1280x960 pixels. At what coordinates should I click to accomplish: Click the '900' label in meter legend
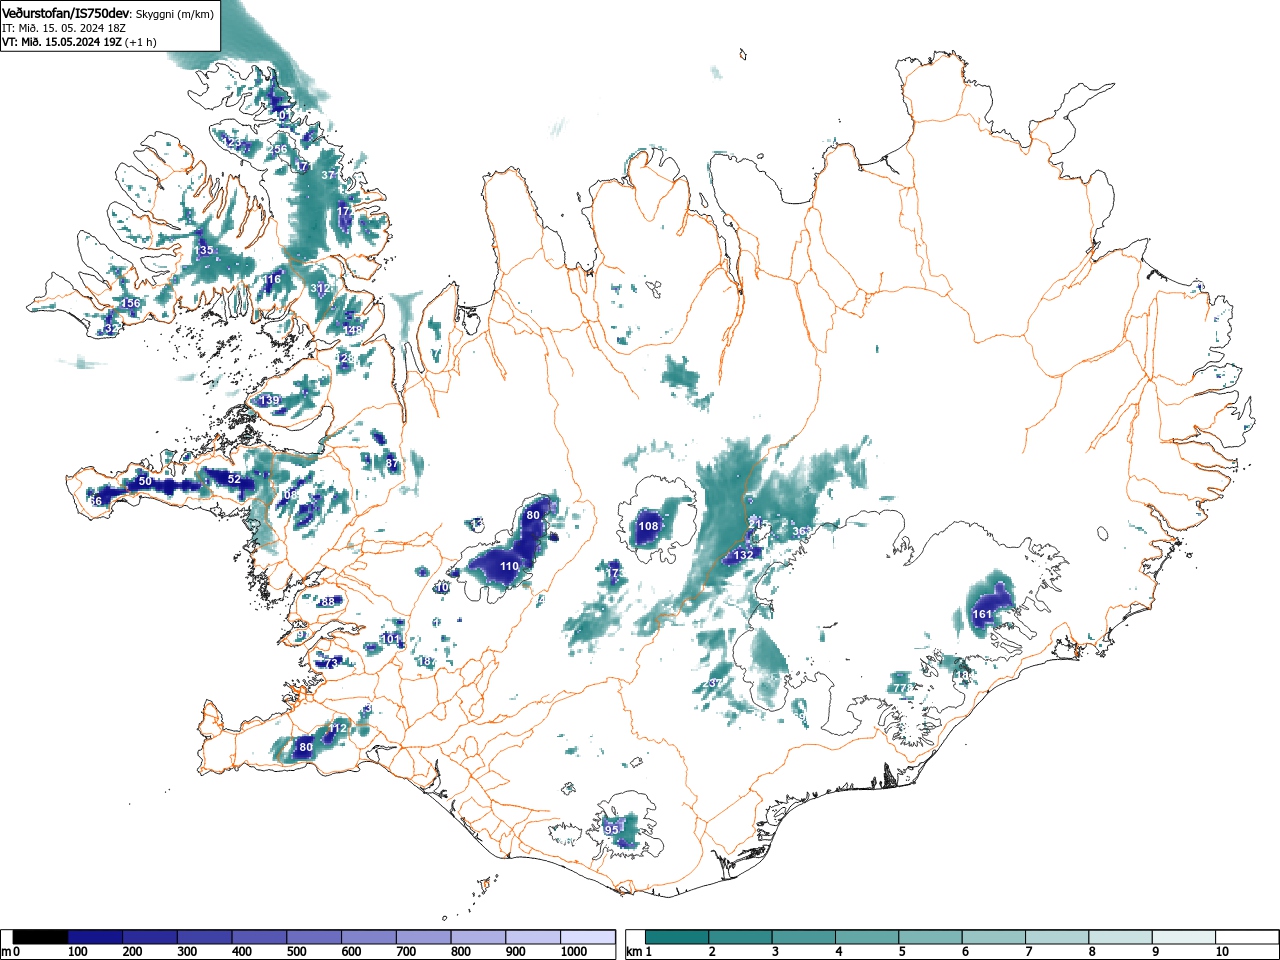point(516,952)
